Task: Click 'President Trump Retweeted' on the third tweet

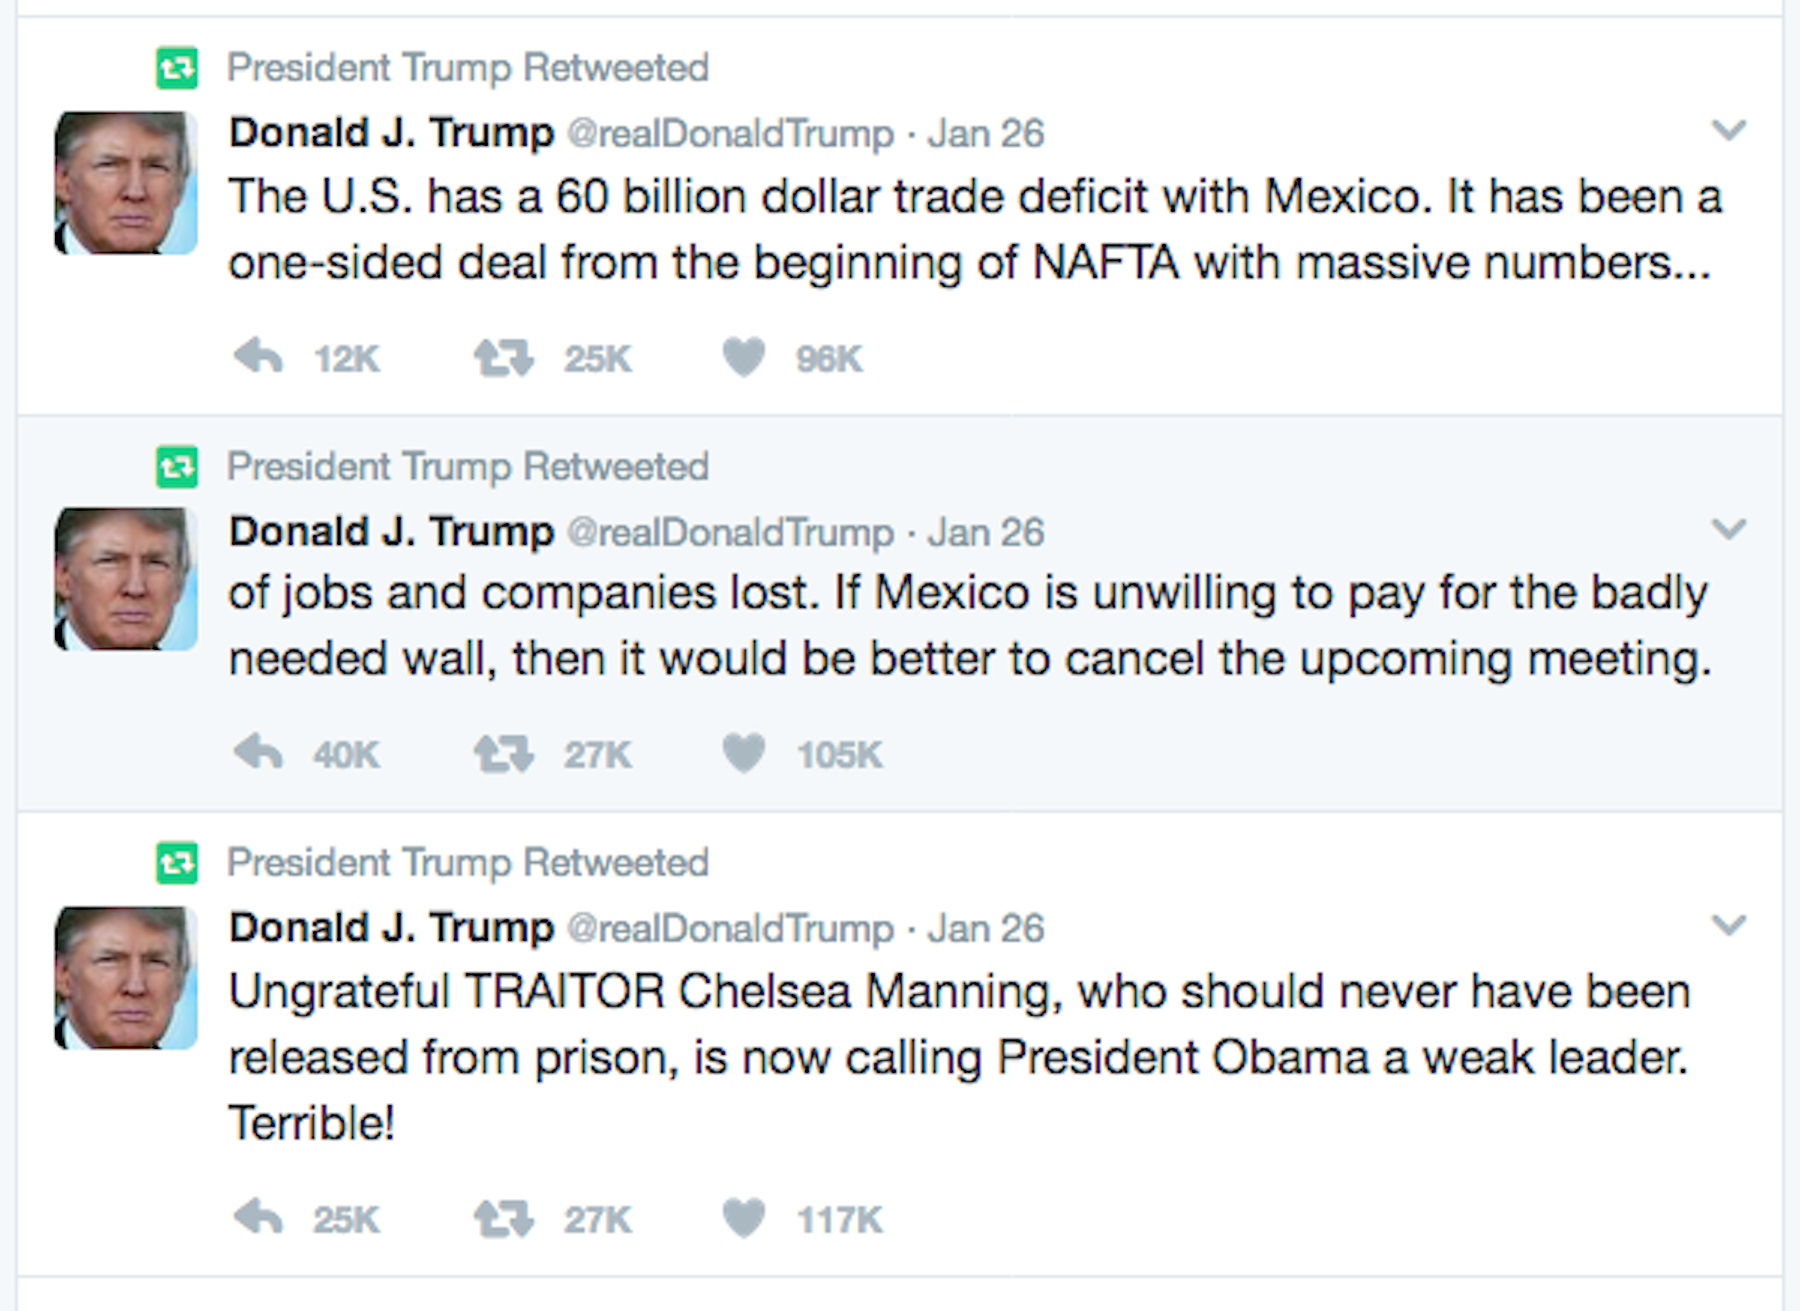Action: (x=467, y=861)
